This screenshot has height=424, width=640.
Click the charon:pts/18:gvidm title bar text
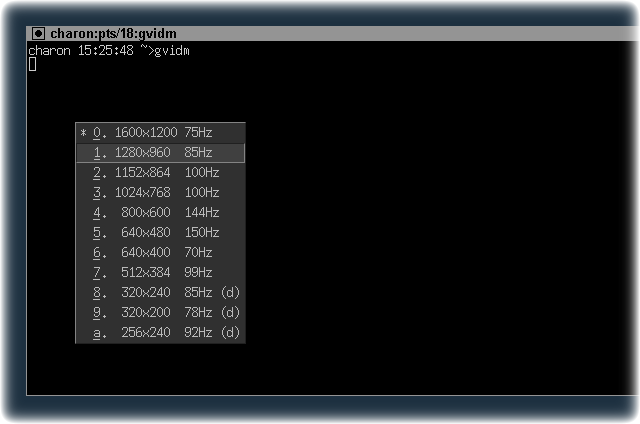(113, 33)
